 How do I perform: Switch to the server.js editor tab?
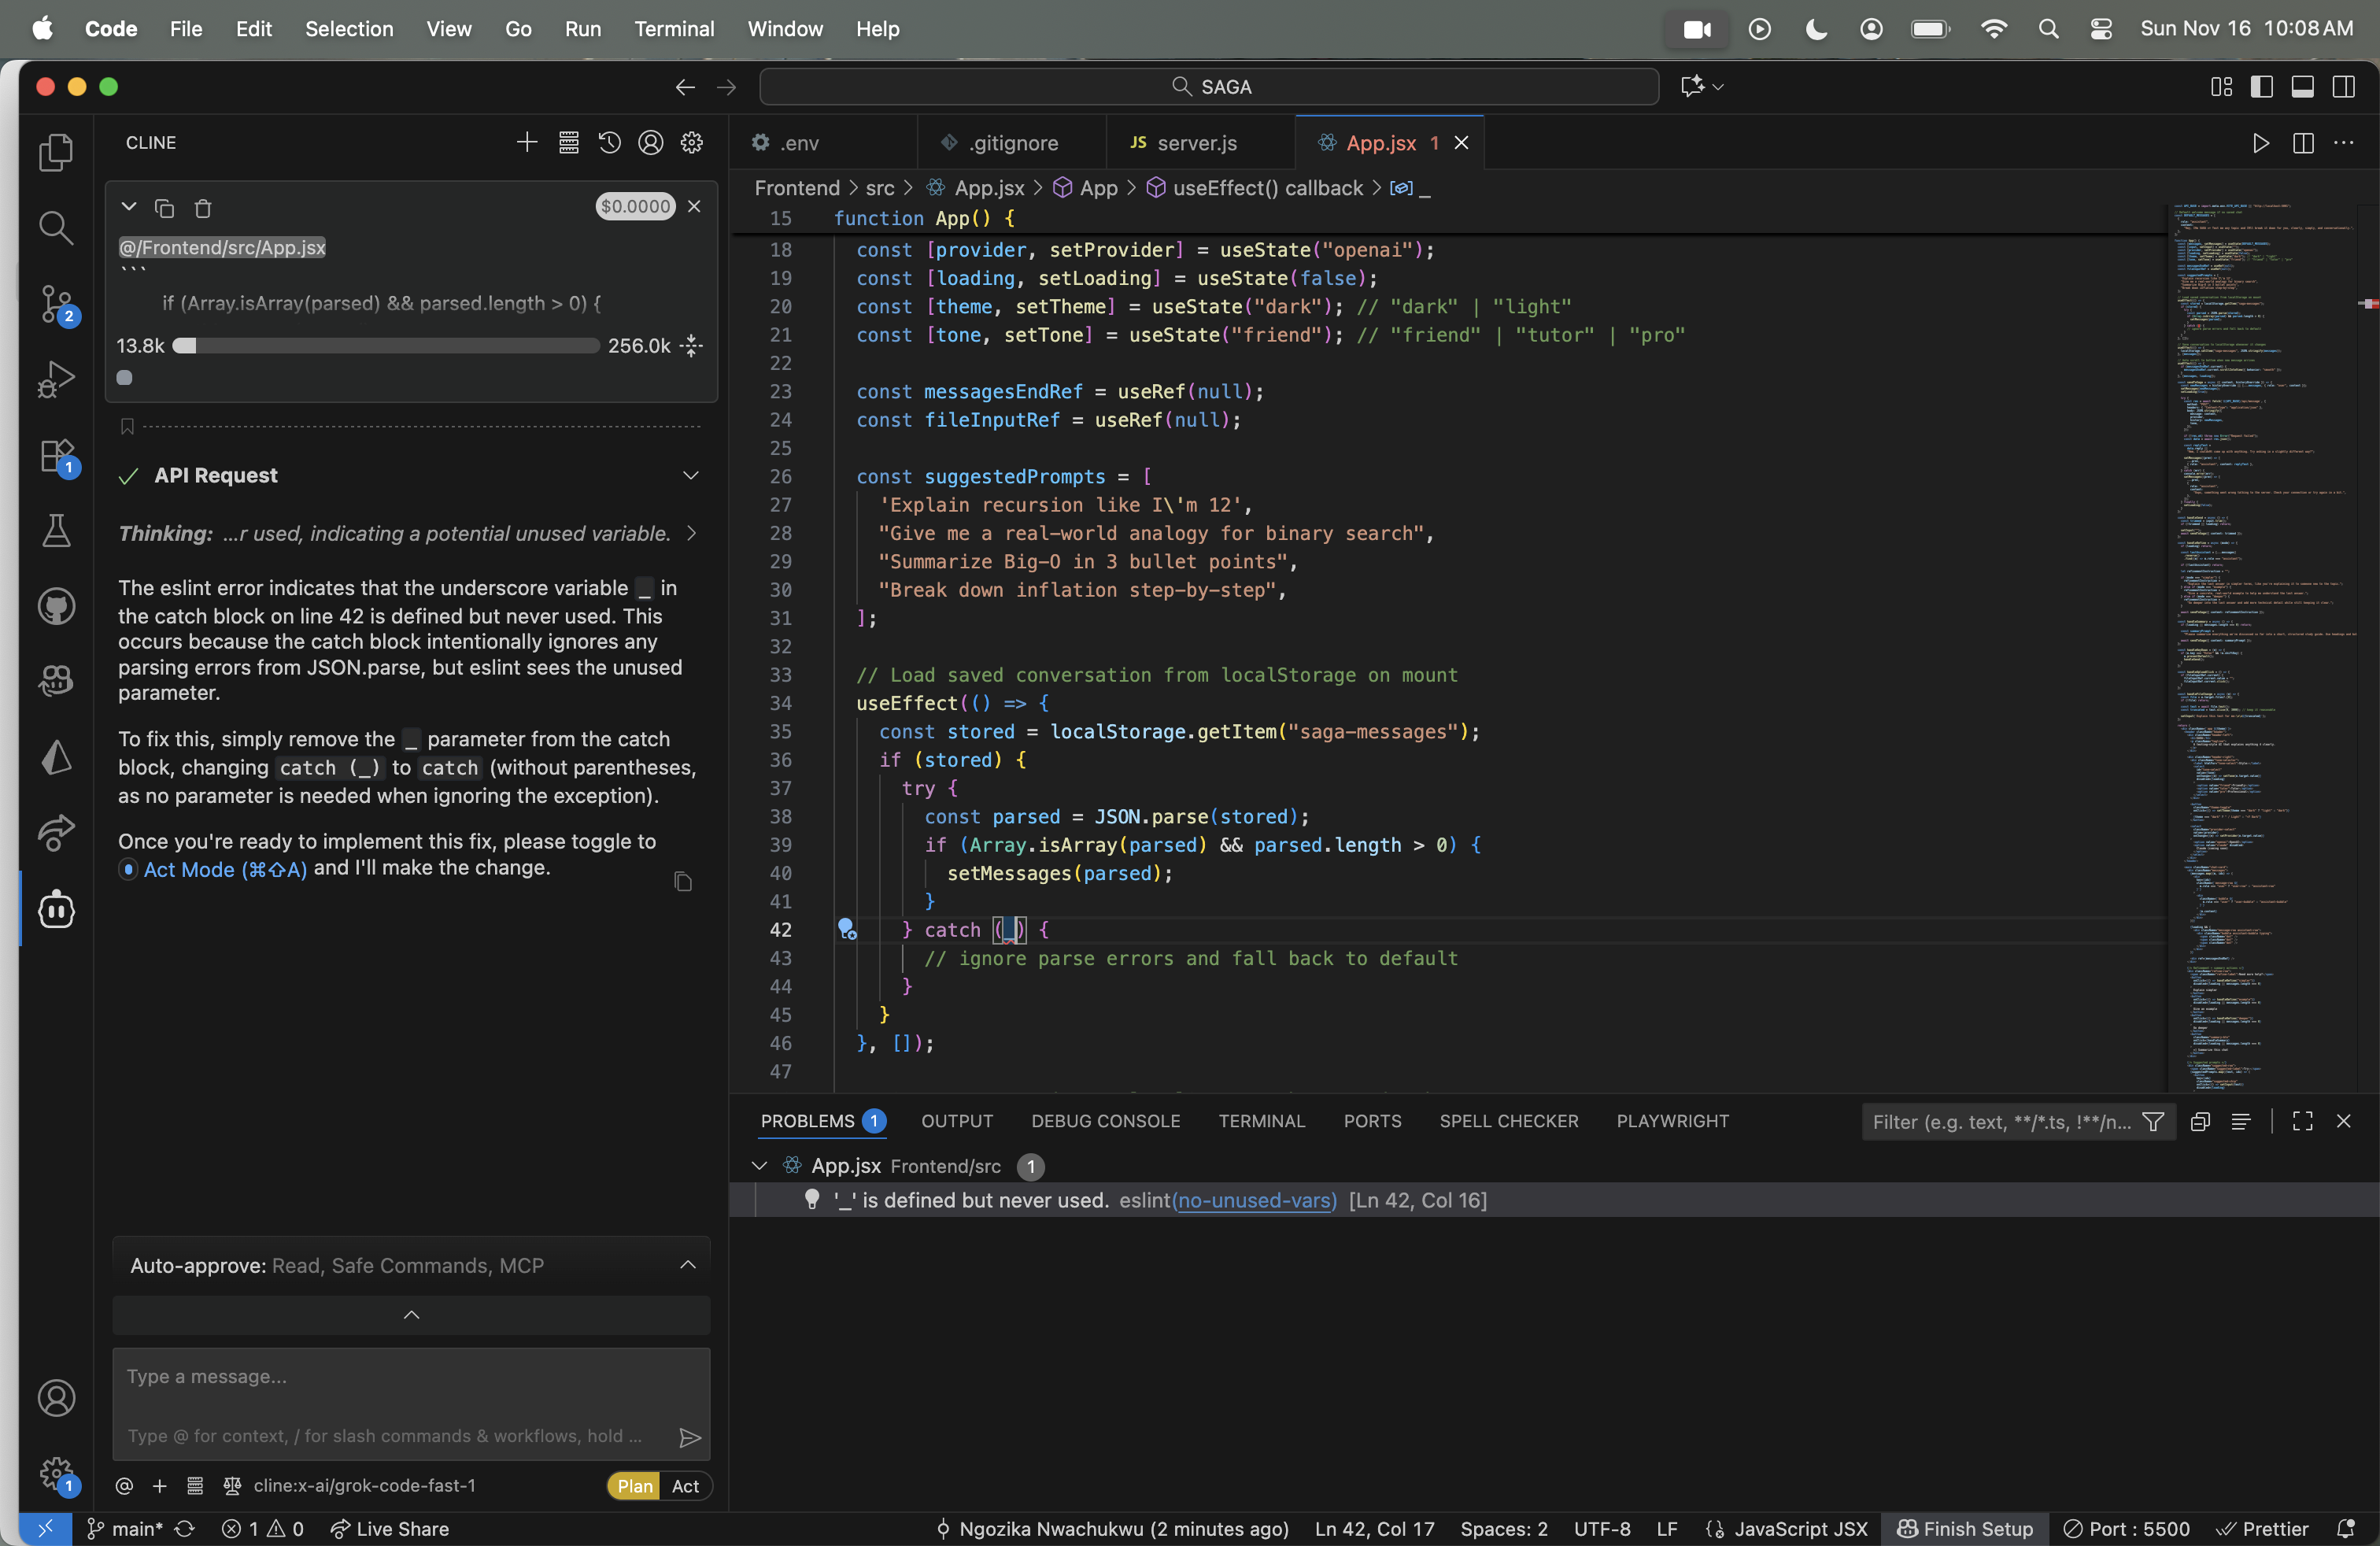(1196, 143)
